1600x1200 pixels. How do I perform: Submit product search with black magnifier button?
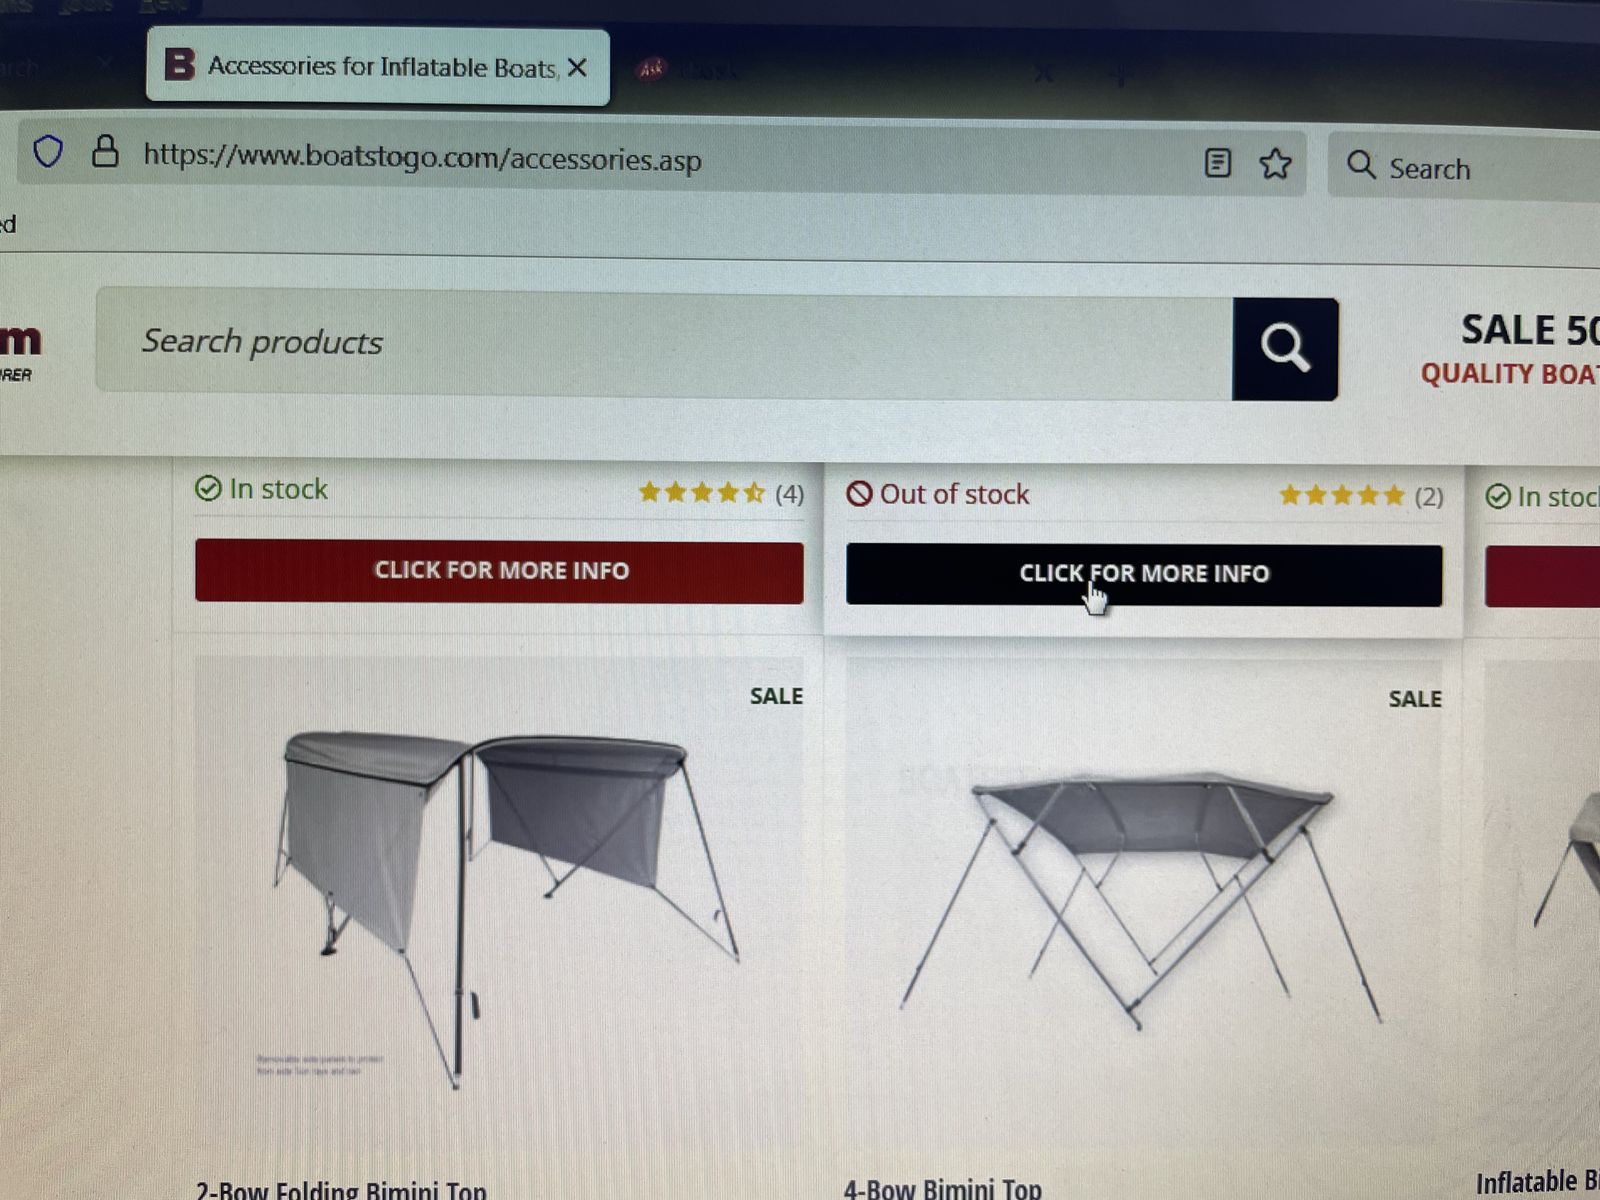(x=1285, y=349)
